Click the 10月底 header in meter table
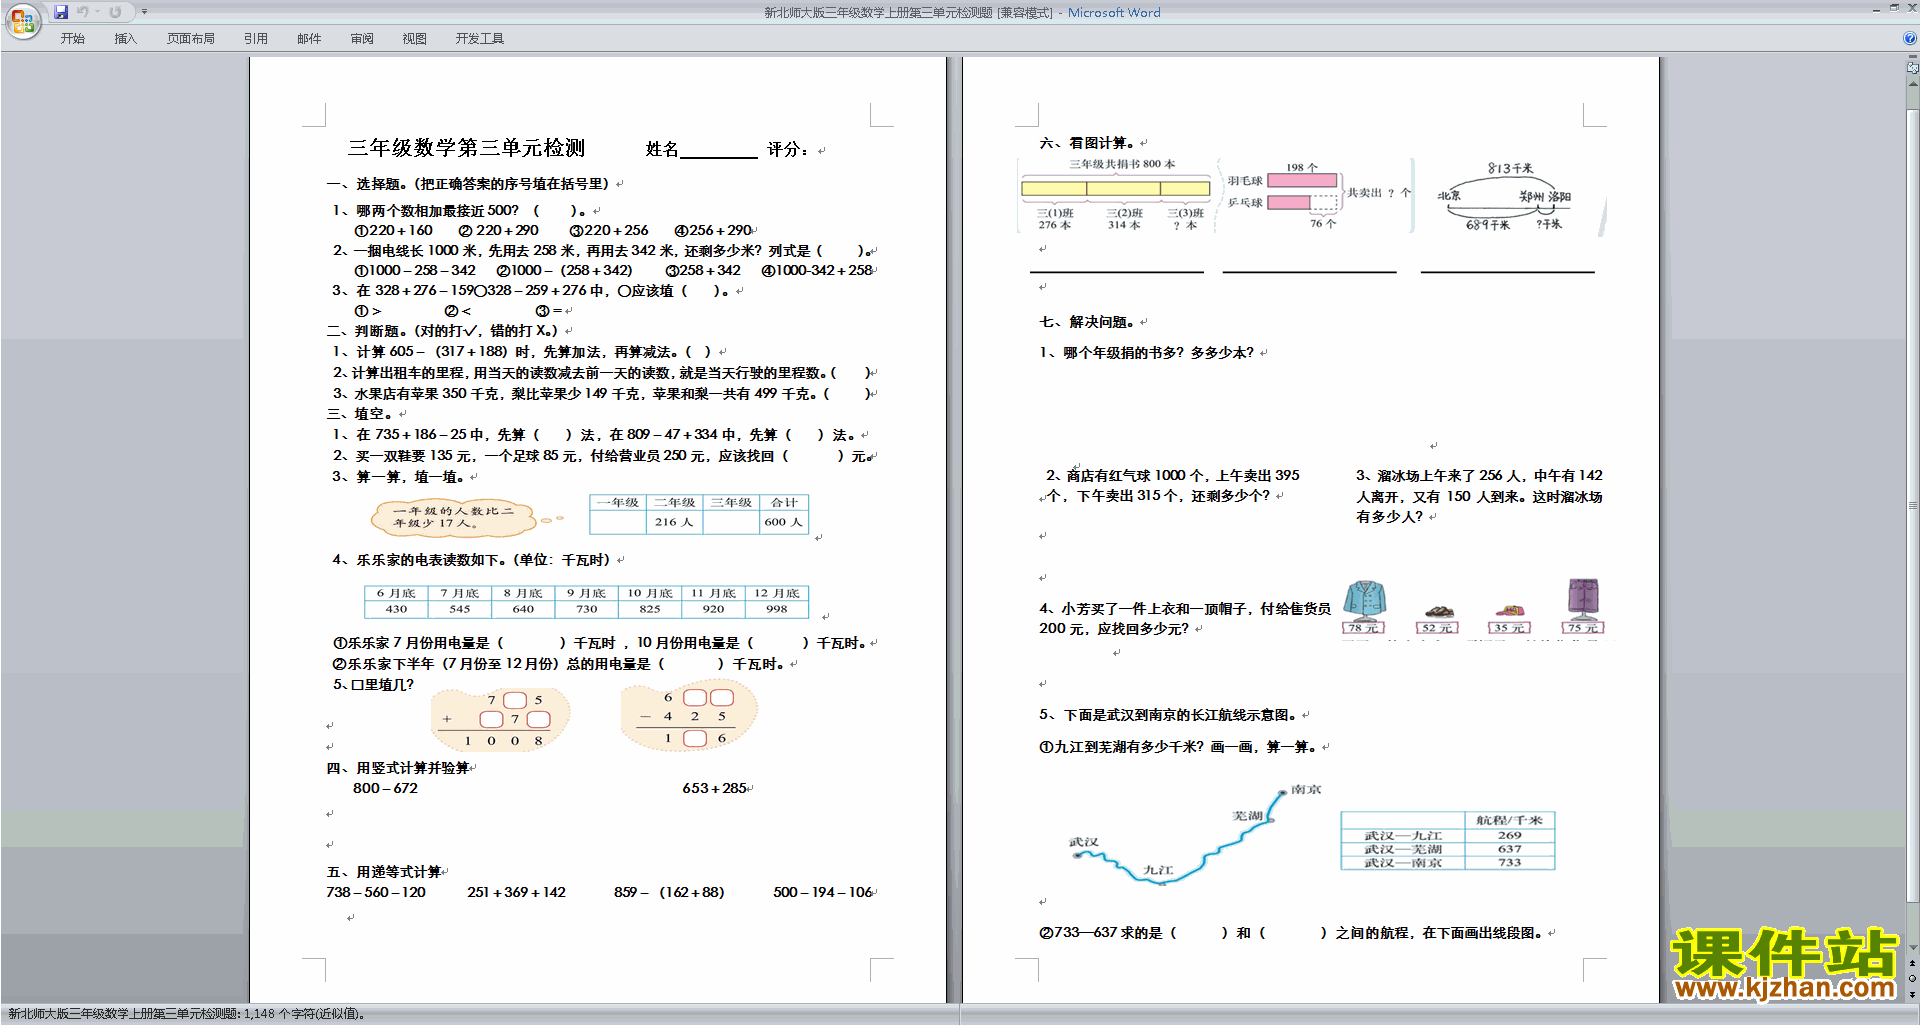 [650, 593]
